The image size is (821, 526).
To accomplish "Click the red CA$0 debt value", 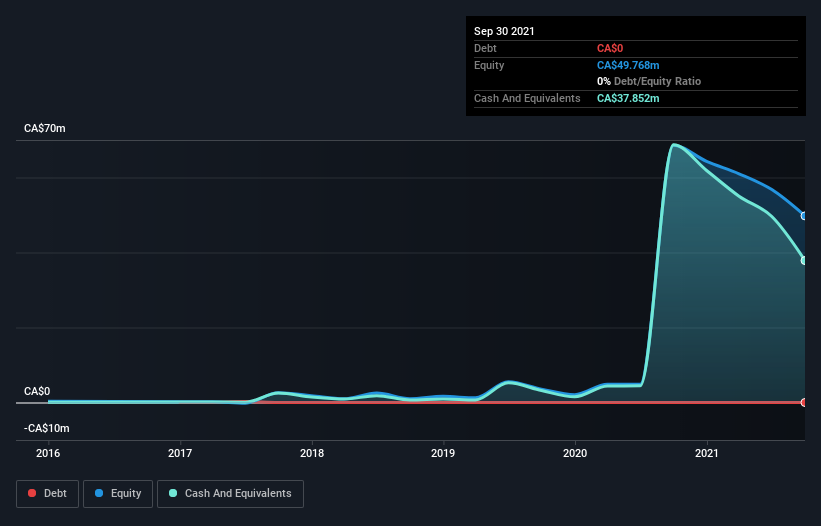I will click(610, 48).
